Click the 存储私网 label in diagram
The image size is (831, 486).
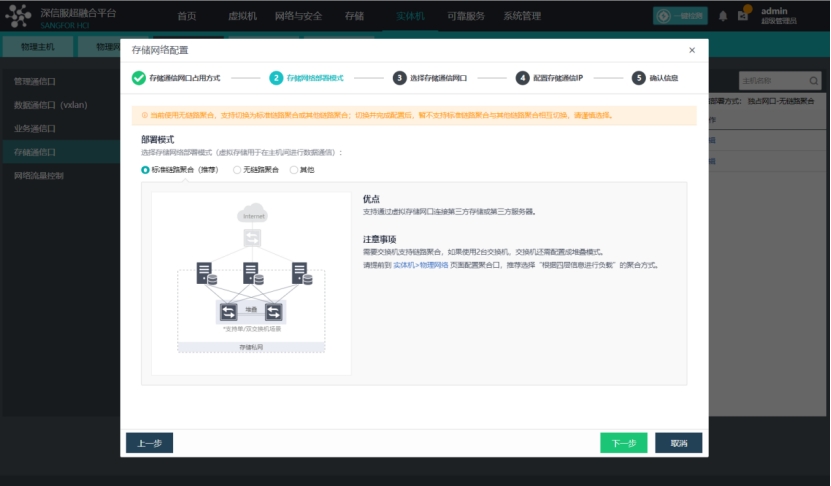pyautogui.click(x=251, y=347)
